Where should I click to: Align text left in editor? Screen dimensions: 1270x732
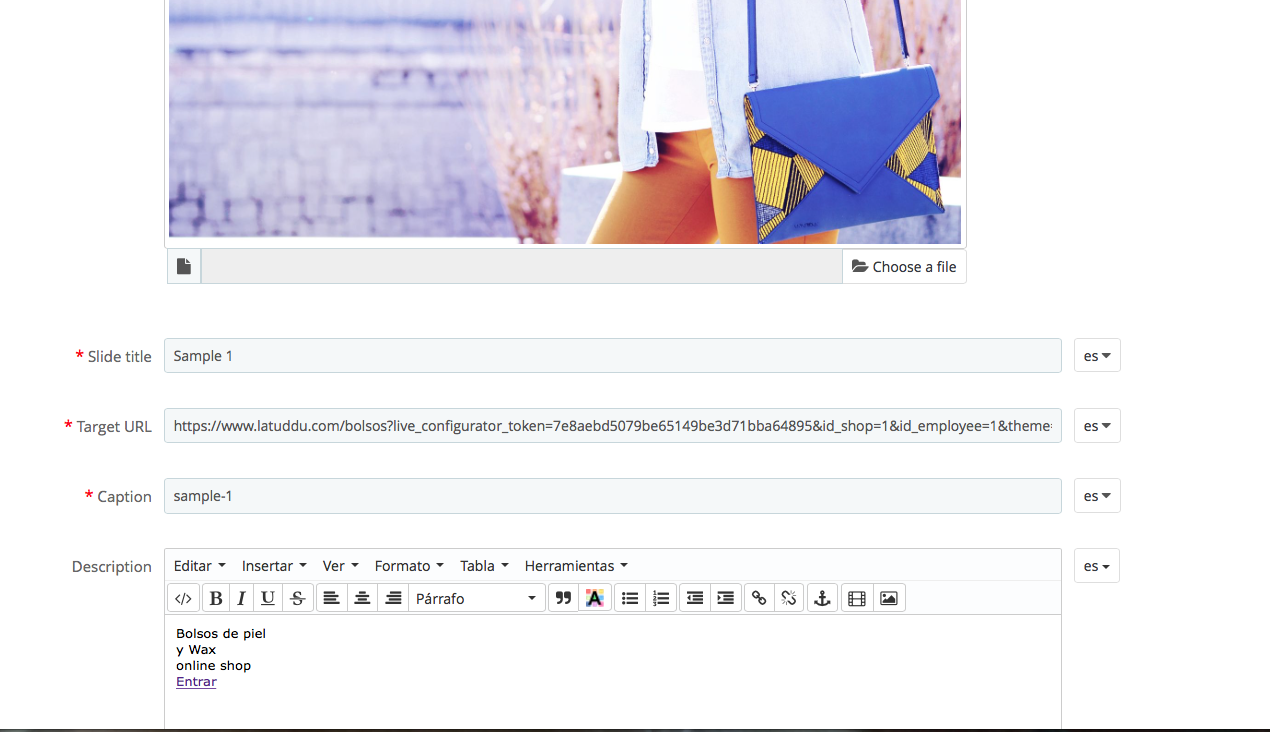click(x=331, y=598)
